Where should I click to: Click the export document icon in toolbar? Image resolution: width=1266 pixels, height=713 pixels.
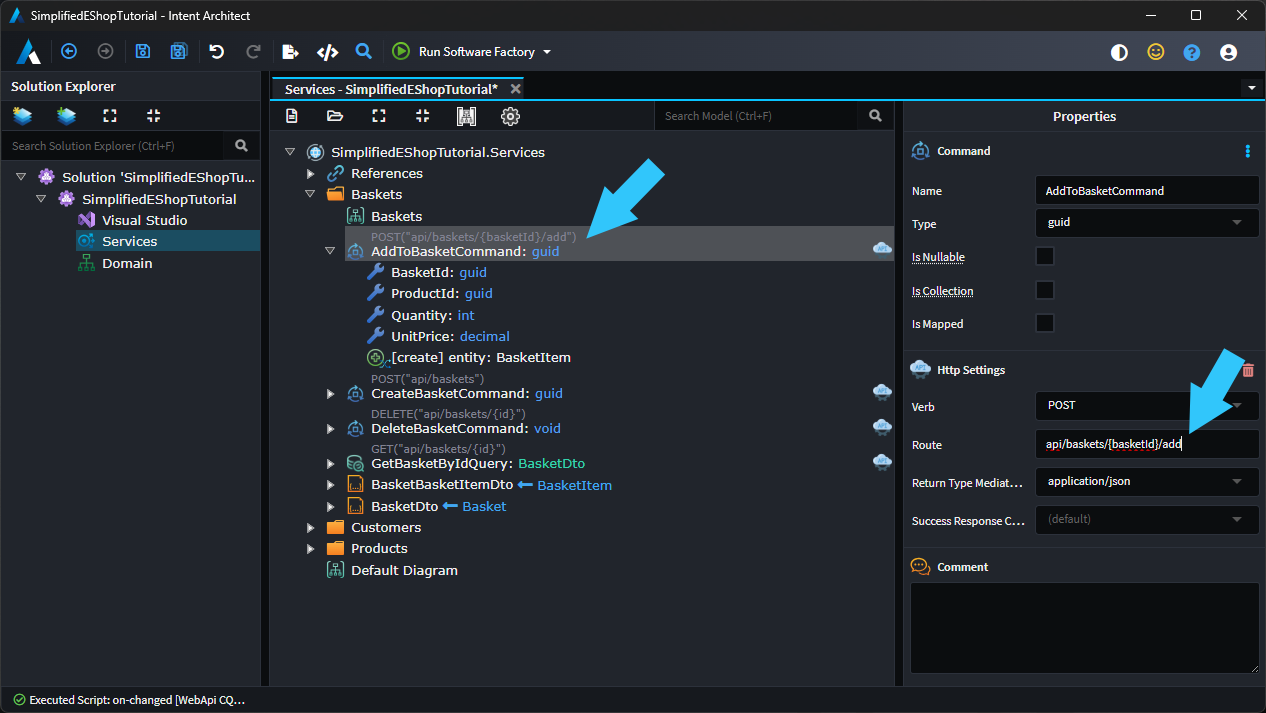(290, 51)
